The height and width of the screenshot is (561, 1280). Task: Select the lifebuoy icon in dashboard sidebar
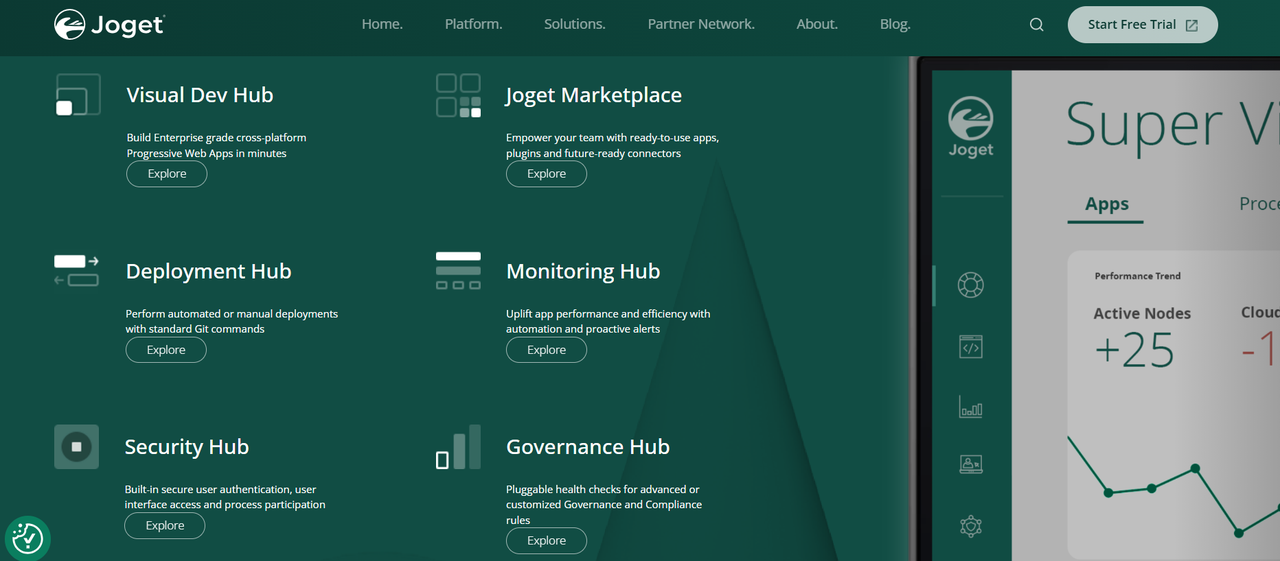coord(971,286)
